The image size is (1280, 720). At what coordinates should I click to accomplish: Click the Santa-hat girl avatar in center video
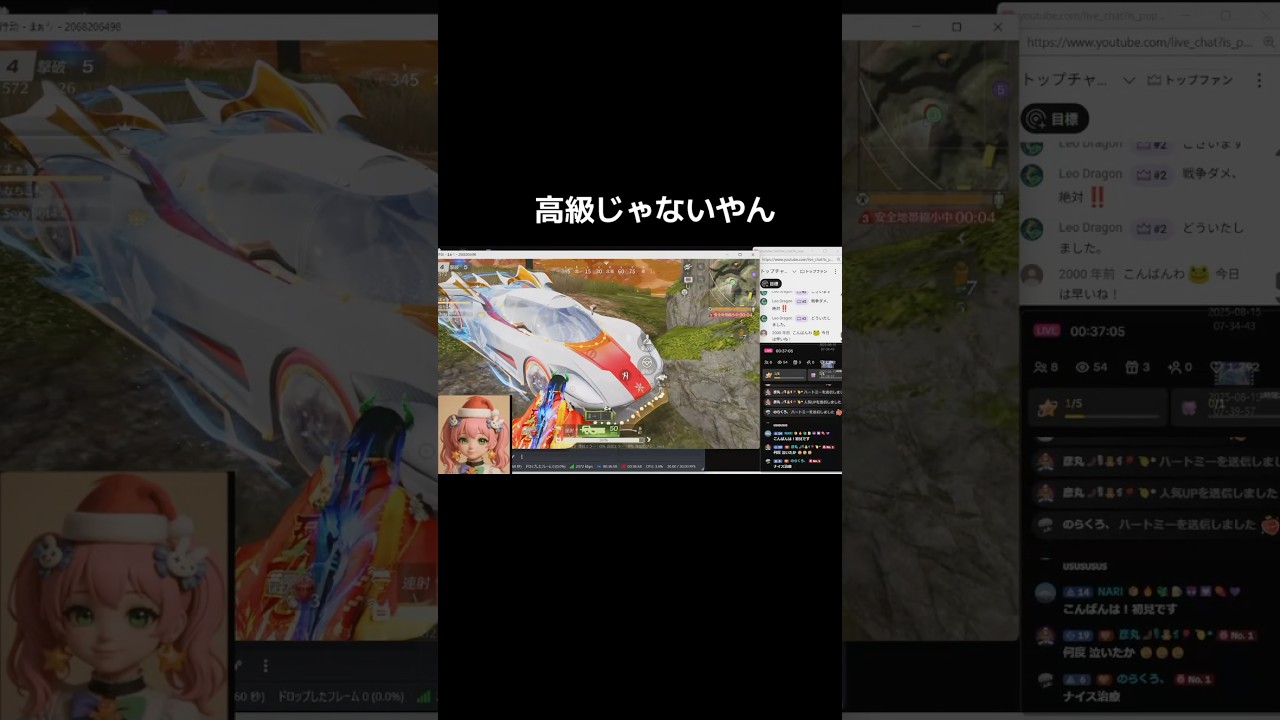coord(474,435)
